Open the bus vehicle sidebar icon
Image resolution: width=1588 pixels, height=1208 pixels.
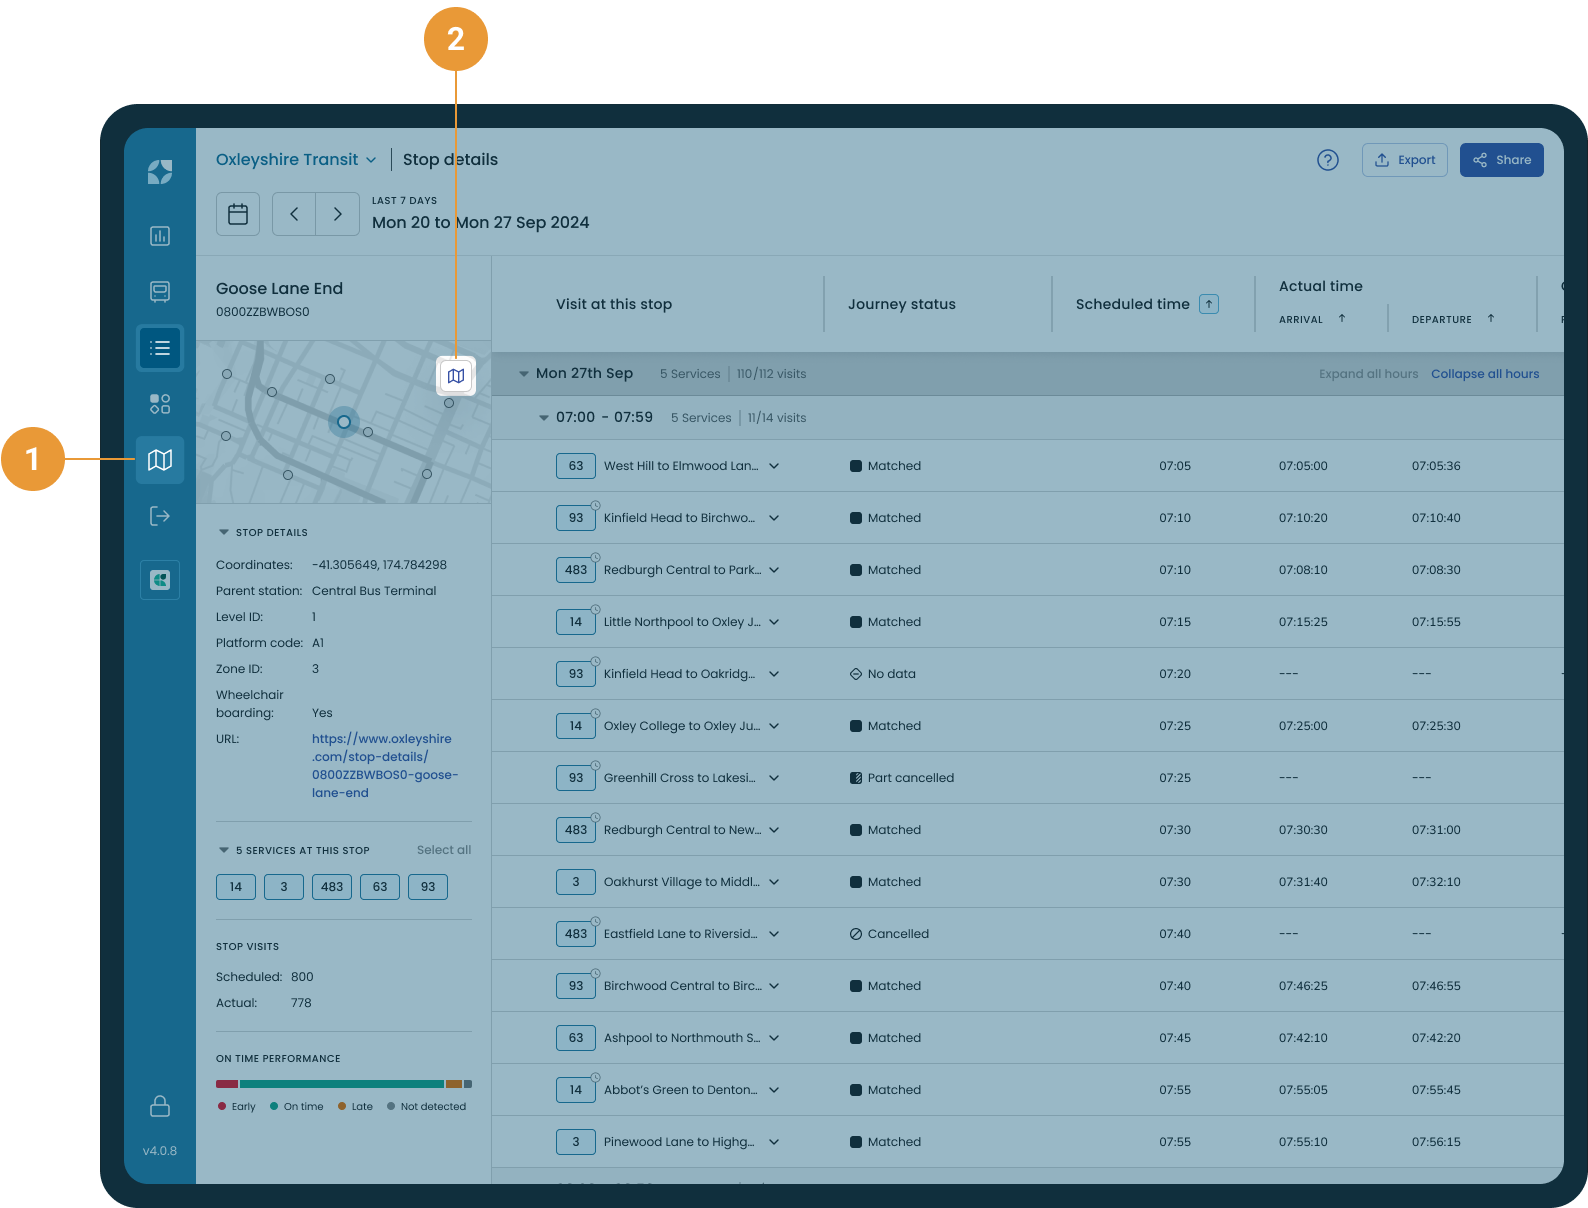pyautogui.click(x=160, y=291)
